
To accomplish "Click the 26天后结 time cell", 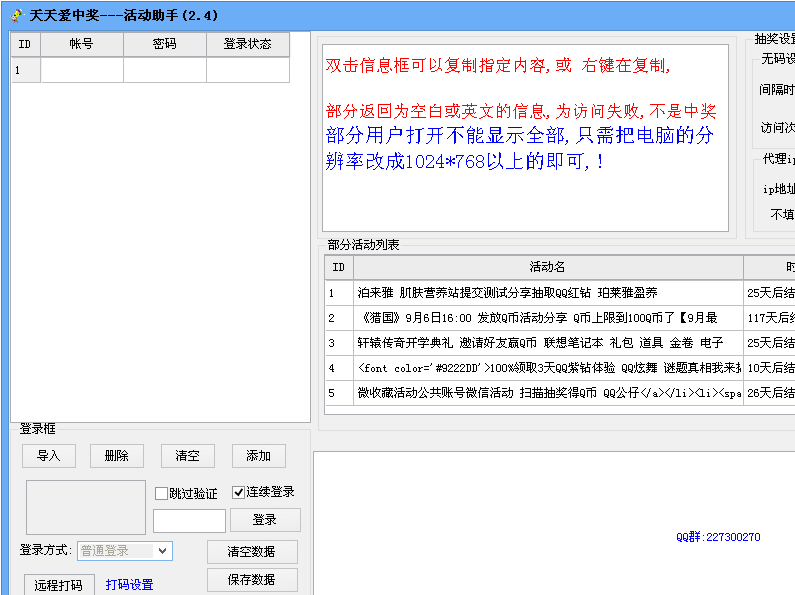I will (x=770, y=393).
